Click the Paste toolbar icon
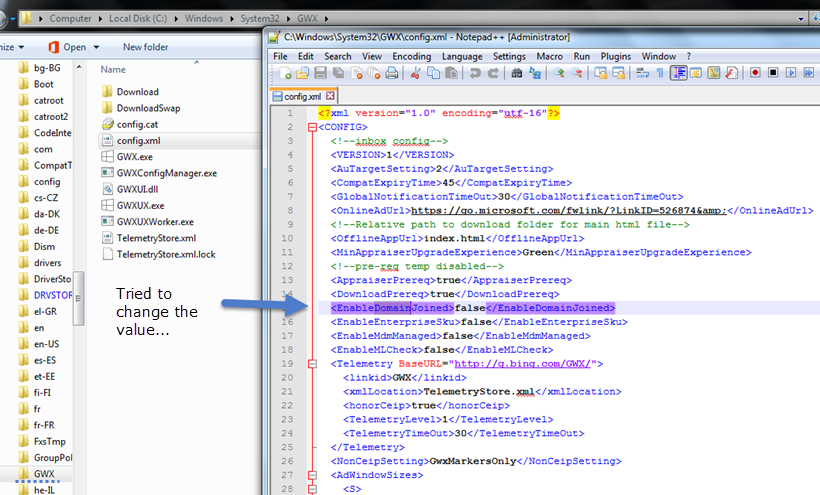The width and height of the screenshot is (820, 495). pyautogui.click(x=451, y=73)
